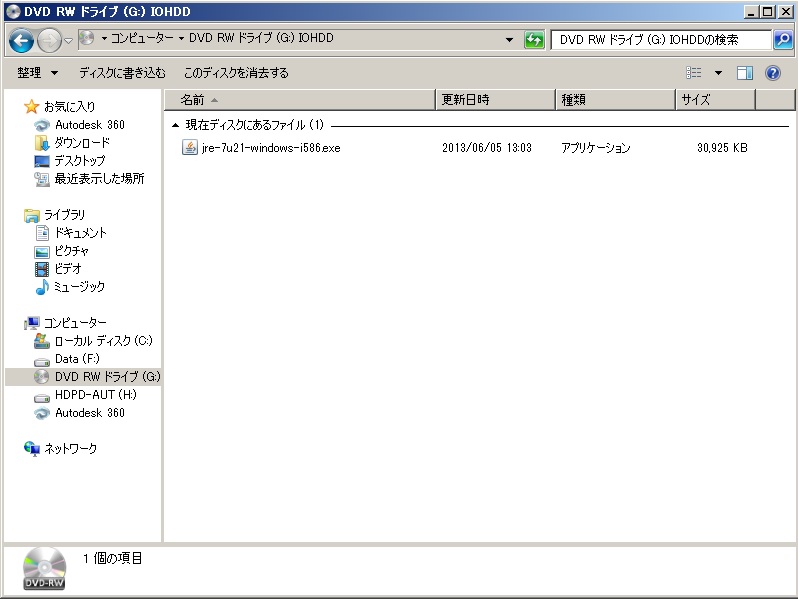The width and height of the screenshot is (798, 599).
Task: Click the green Refresh button
Action: (x=534, y=40)
